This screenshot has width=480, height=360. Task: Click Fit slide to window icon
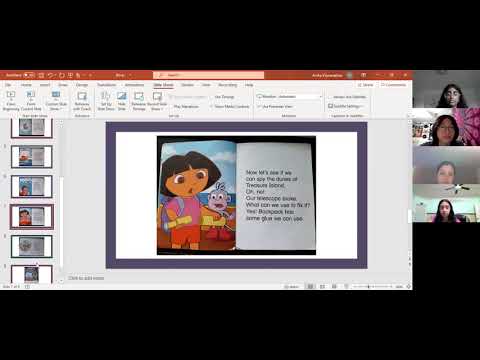(409, 287)
